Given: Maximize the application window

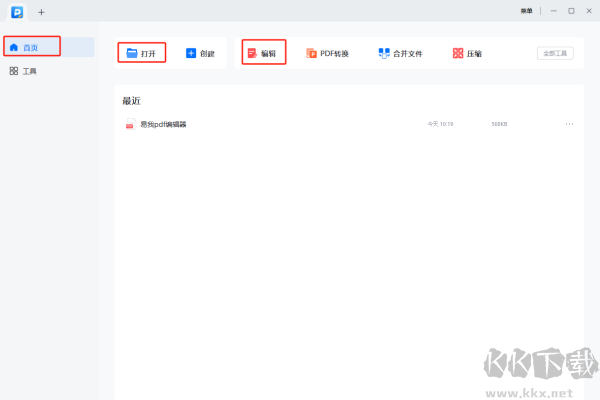Looking at the screenshot, I should tap(571, 11).
